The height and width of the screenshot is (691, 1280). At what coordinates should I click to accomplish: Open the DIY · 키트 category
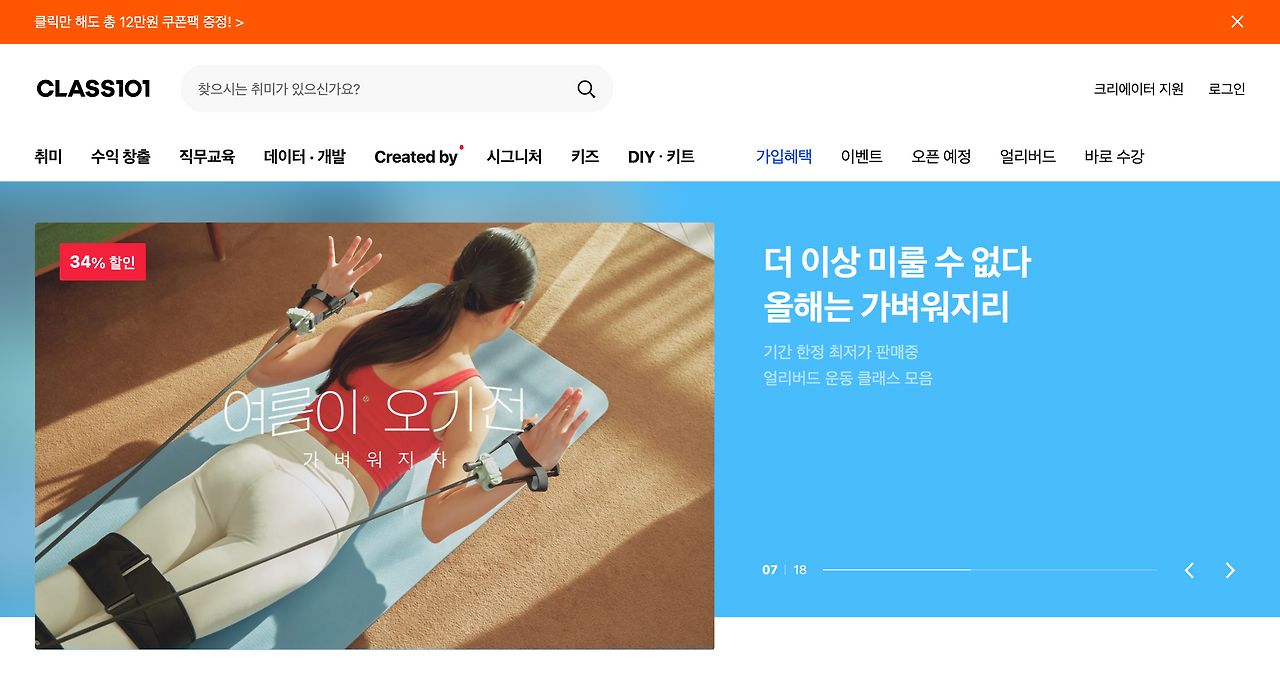coord(661,157)
